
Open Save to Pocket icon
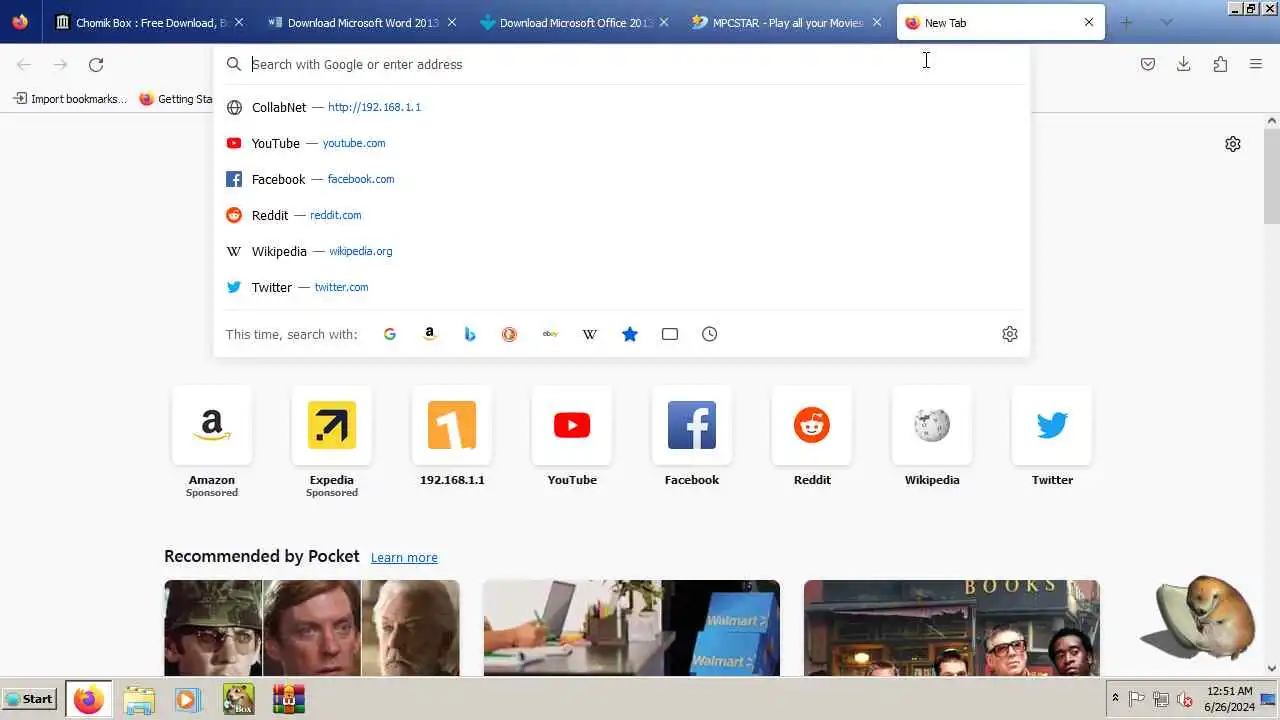point(1148,64)
